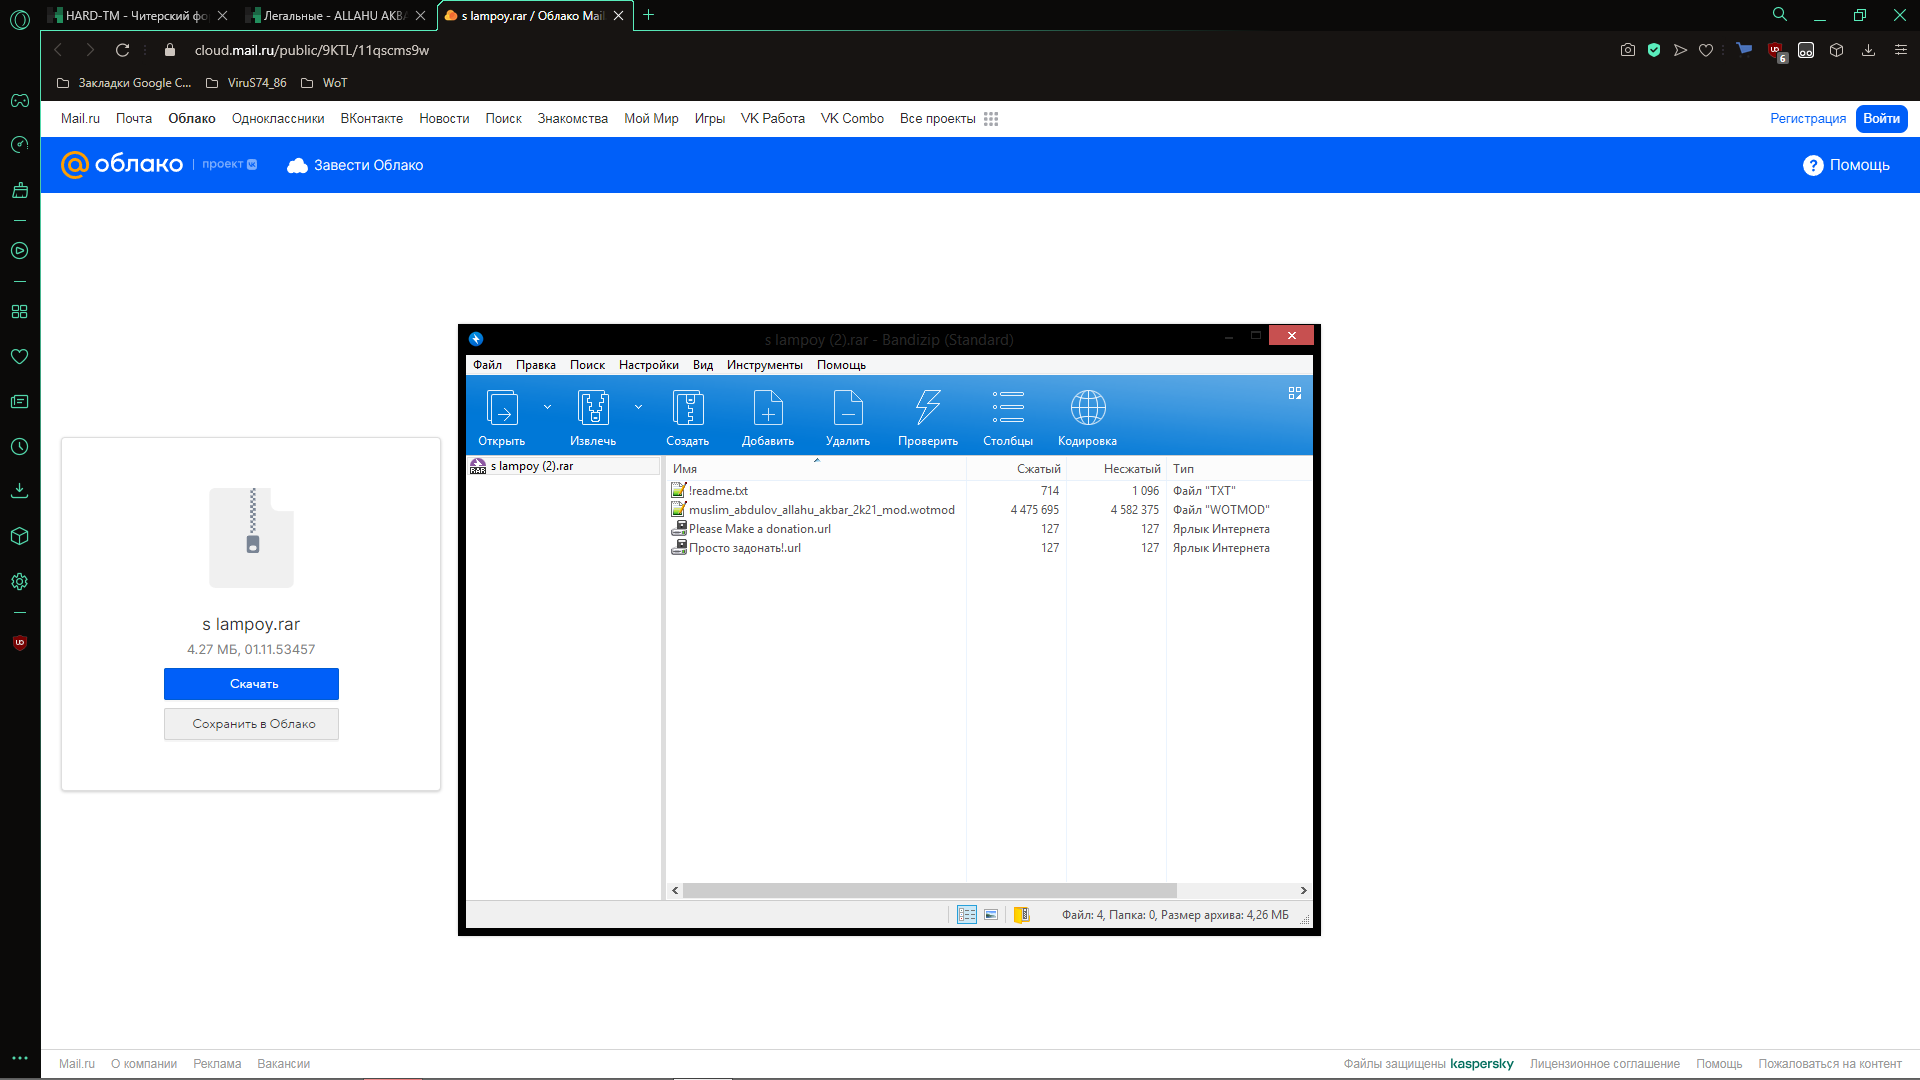Click the Проверить test archive icon
The height and width of the screenshot is (1080, 1920).
click(x=928, y=408)
